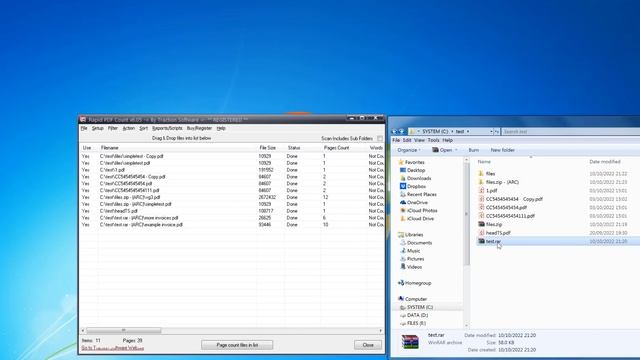
Task: Click the Close button in Rapid PDF Count
Action: coord(368,345)
